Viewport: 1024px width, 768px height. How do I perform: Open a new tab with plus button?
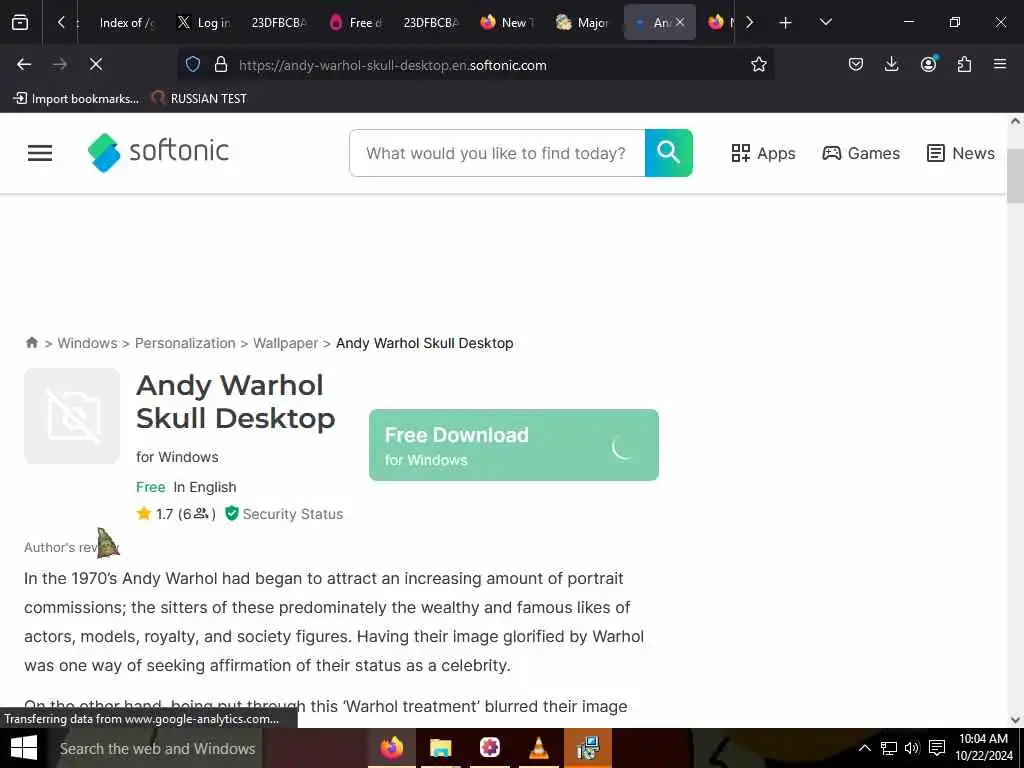[x=786, y=23]
